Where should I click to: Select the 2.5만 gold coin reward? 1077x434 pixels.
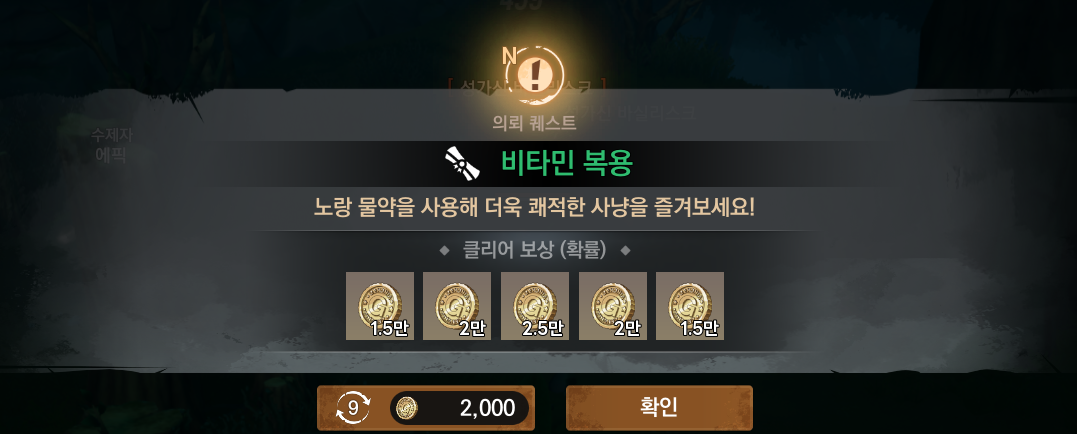point(534,306)
